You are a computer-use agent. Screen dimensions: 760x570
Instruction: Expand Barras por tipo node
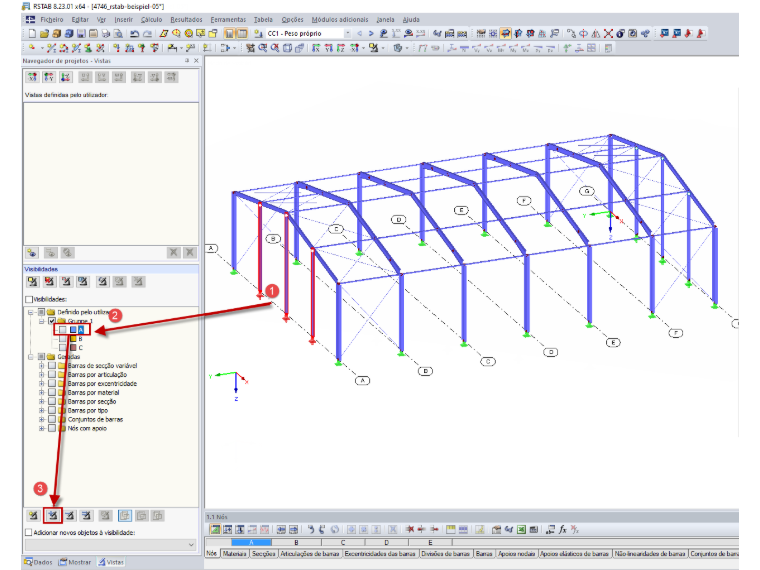42,411
